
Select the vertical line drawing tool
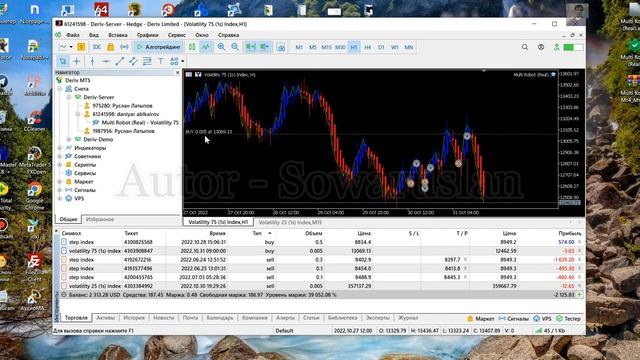(92, 61)
